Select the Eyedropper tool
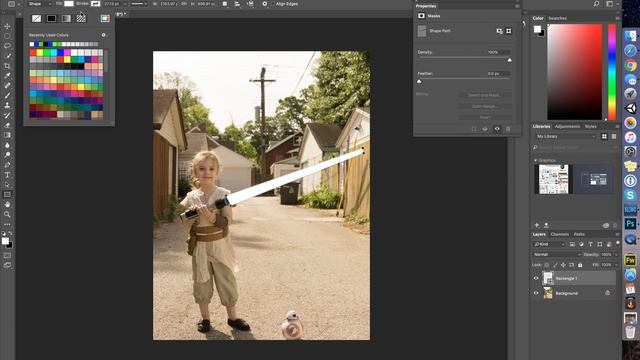Screen dimensions: 640x360 [x=7, y=76]
